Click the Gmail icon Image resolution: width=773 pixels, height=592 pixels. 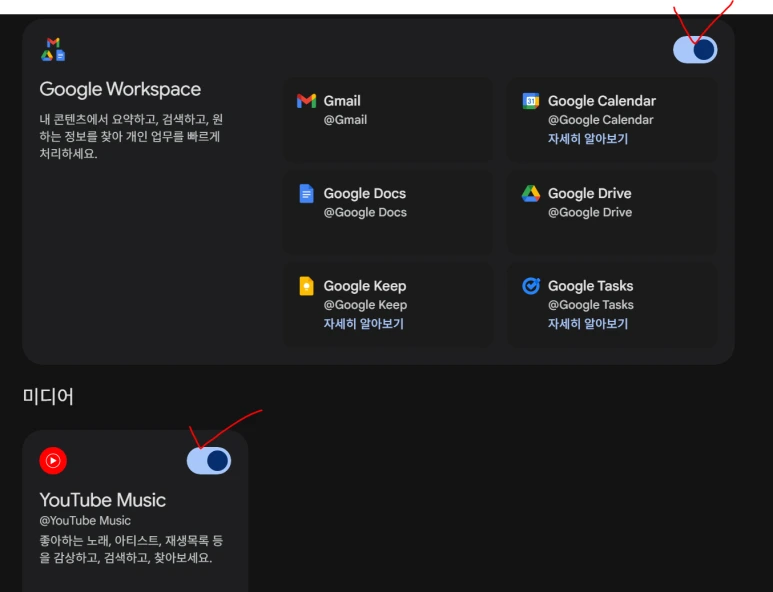point(306,101)
